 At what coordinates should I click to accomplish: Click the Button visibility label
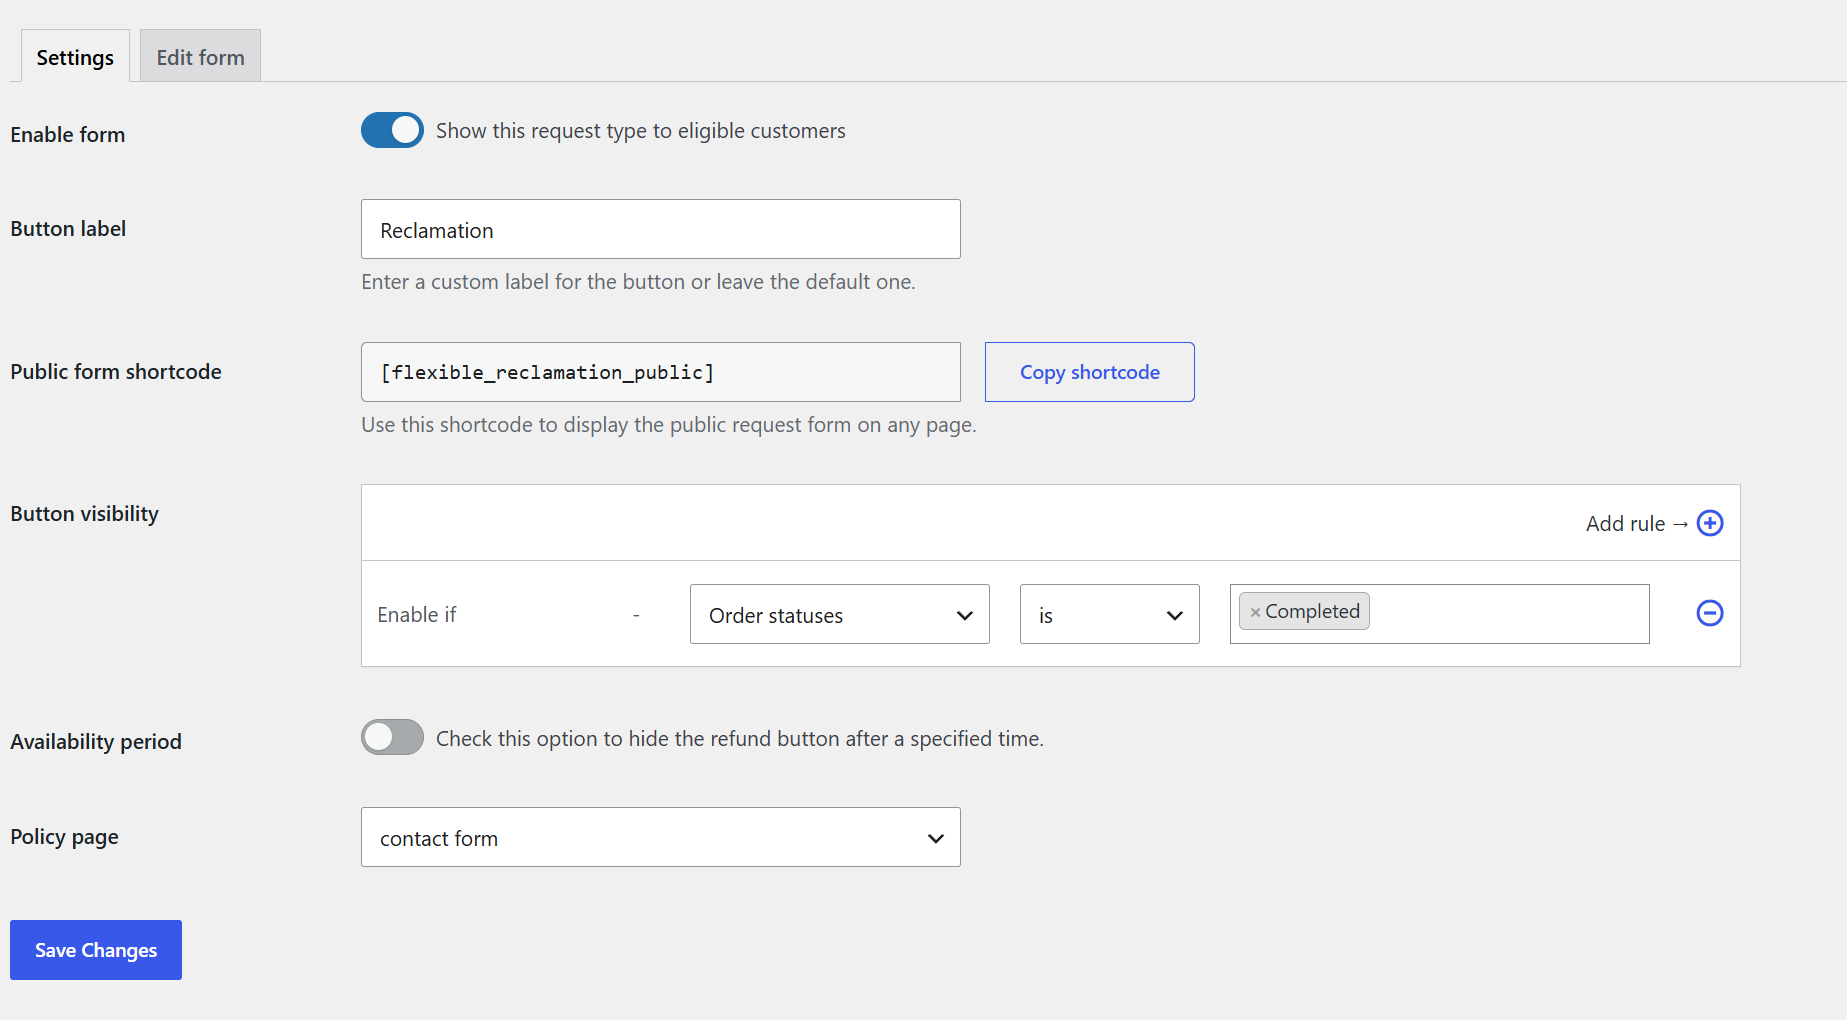[85, 513]
